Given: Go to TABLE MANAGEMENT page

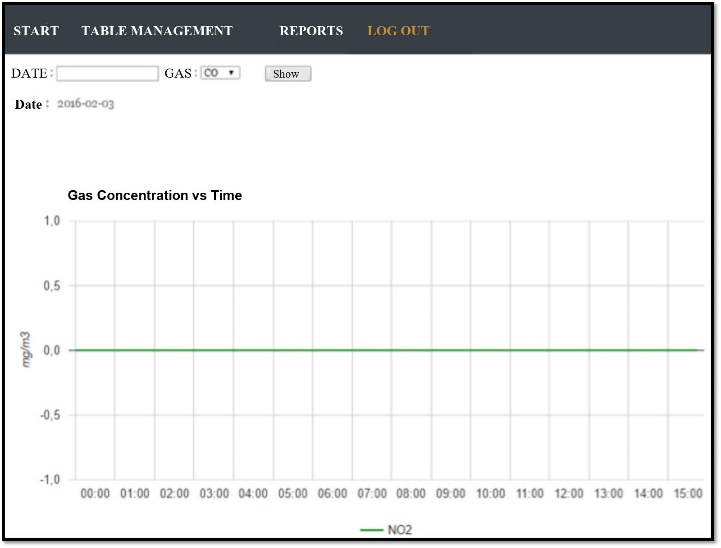Looking at the screenshot, I should point(156,31).
